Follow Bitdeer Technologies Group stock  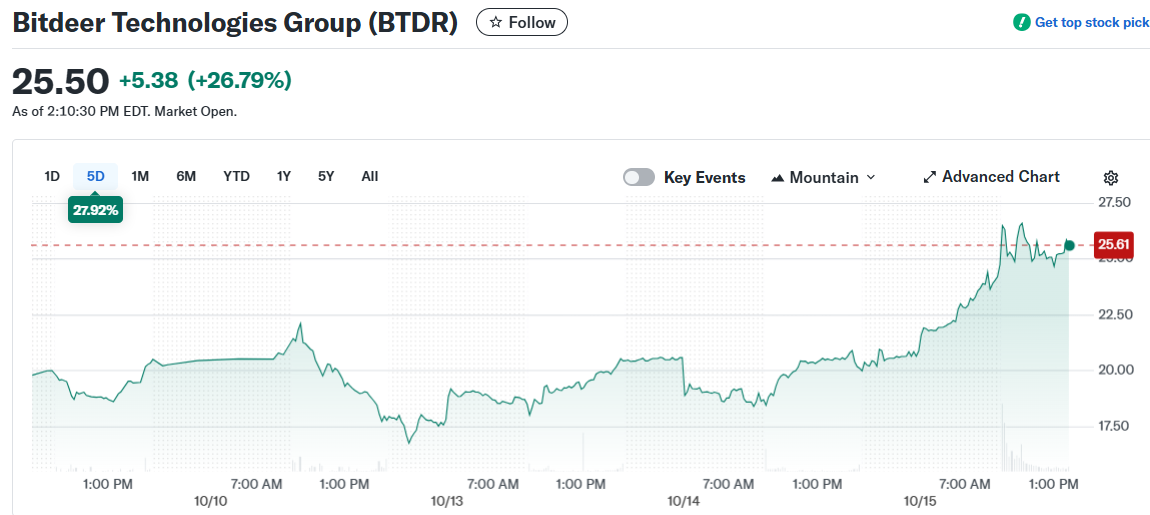[x=522, y=22]
